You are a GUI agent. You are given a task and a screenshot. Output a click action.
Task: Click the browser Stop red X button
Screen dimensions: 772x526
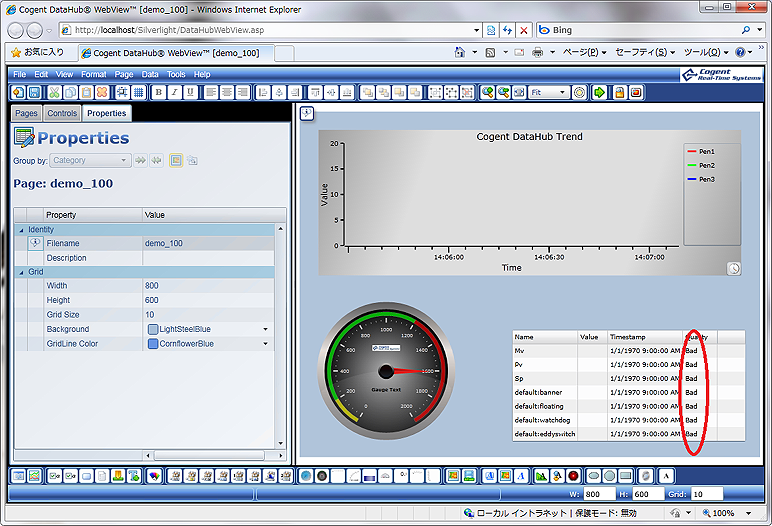coord(524,30)
